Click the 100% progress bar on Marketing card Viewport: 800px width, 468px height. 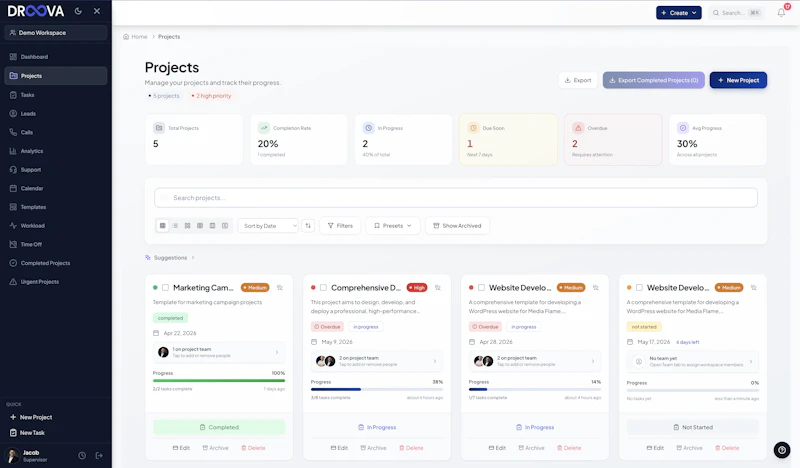tap(219, 380)
